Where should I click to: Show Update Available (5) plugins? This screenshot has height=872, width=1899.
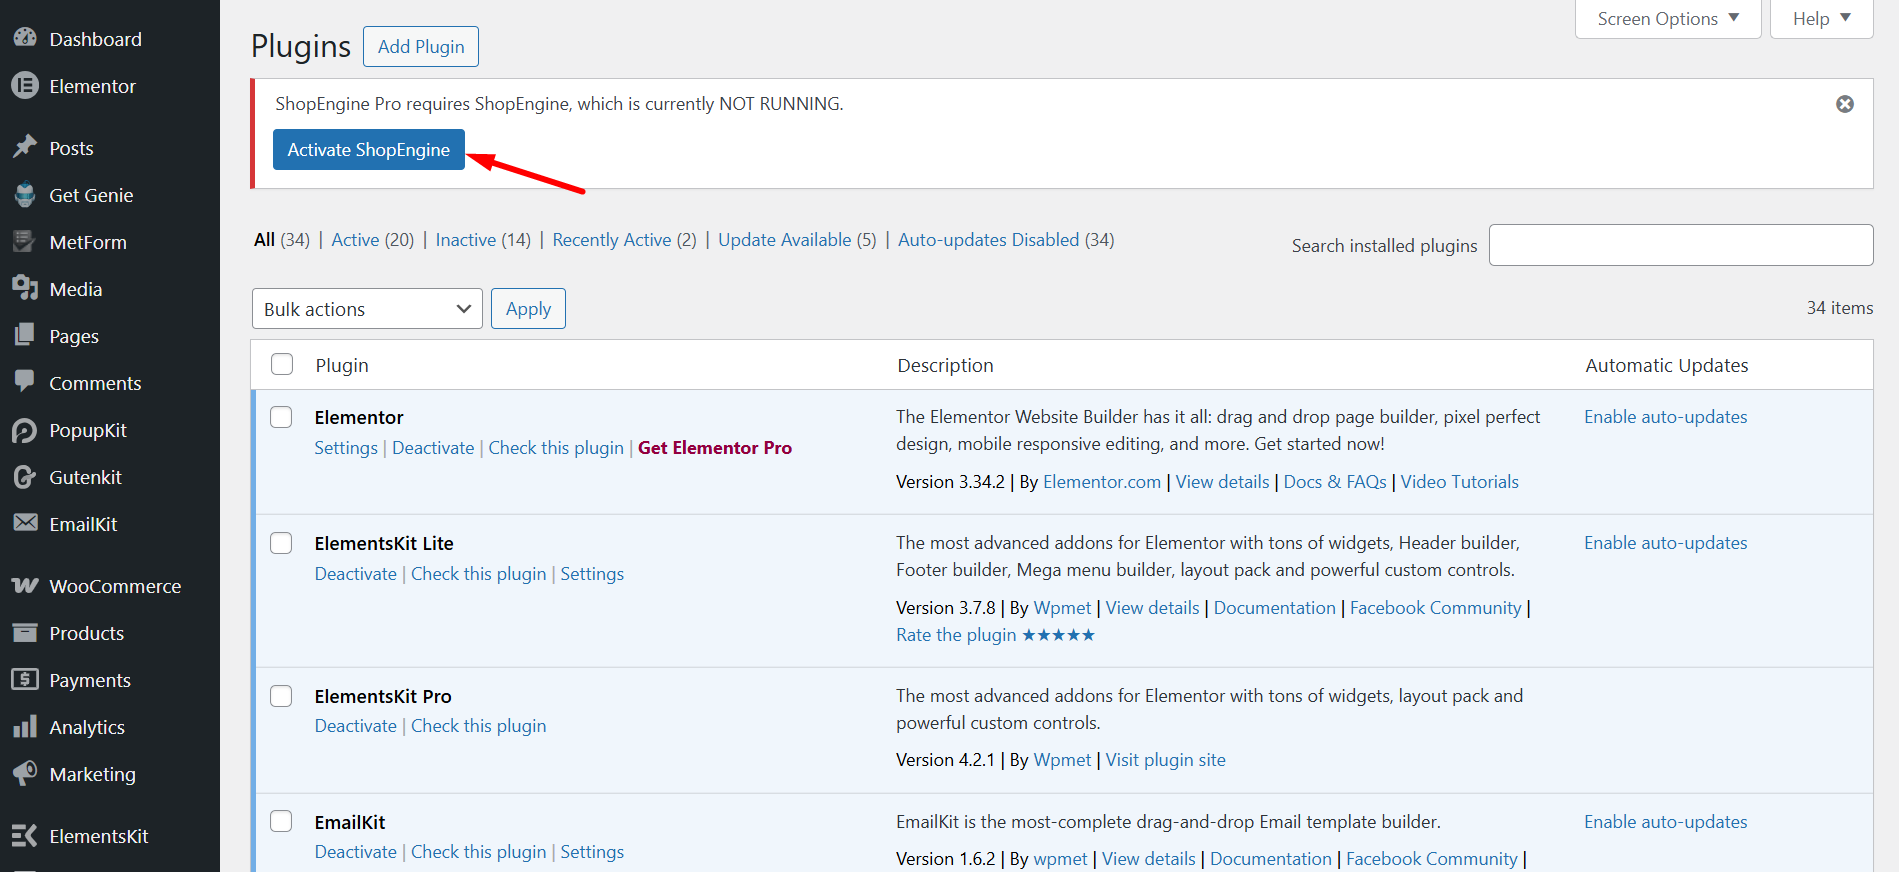coord(797,240)
